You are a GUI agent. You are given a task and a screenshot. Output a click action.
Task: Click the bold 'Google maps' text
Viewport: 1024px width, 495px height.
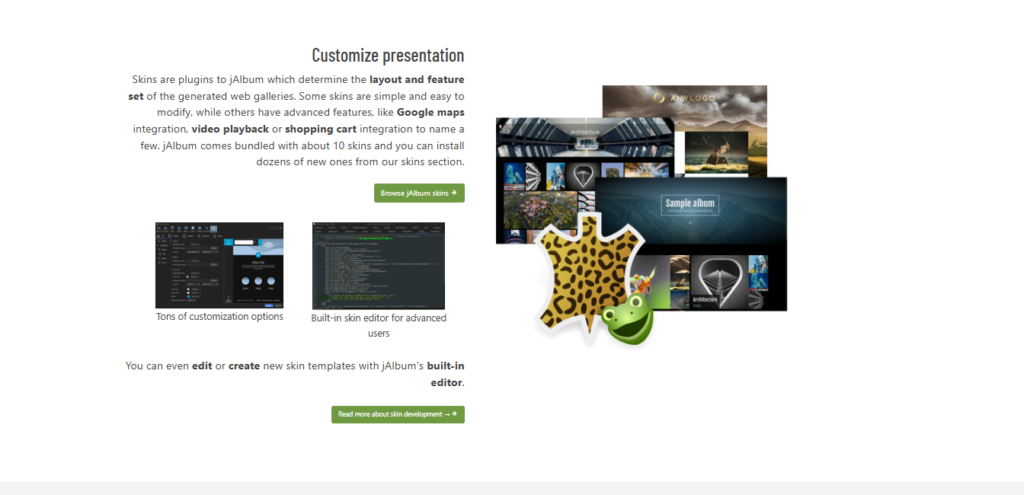pyautogui.click(x=430, y=112)
